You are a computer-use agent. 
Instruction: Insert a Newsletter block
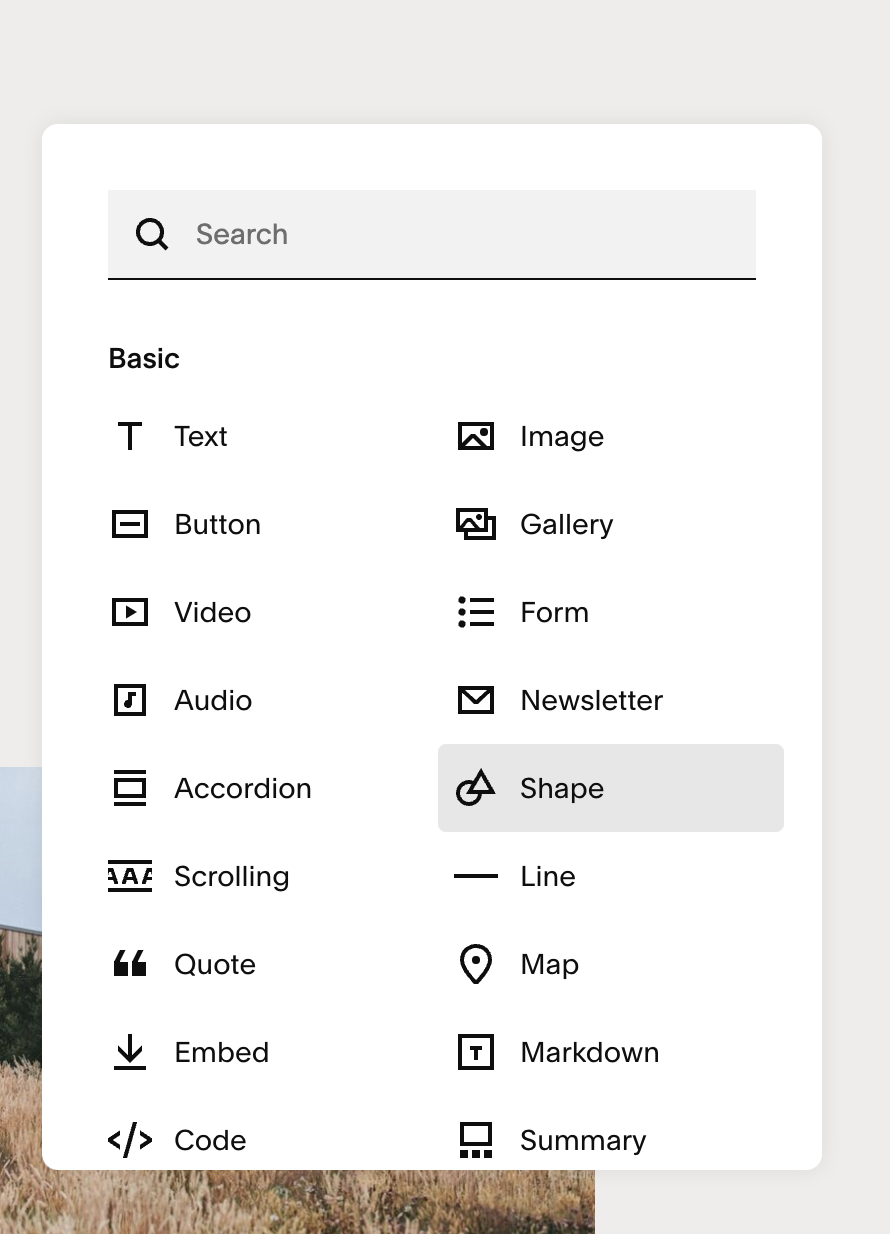click(x=475, y=700)
